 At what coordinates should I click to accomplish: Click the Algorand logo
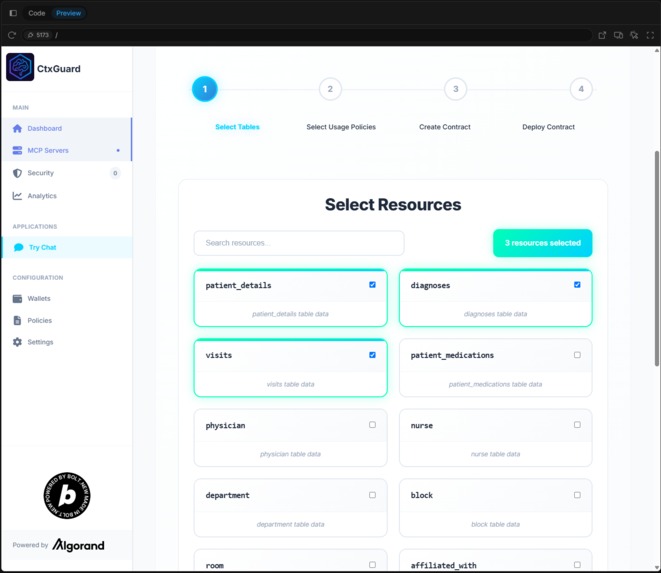[78, 545]
